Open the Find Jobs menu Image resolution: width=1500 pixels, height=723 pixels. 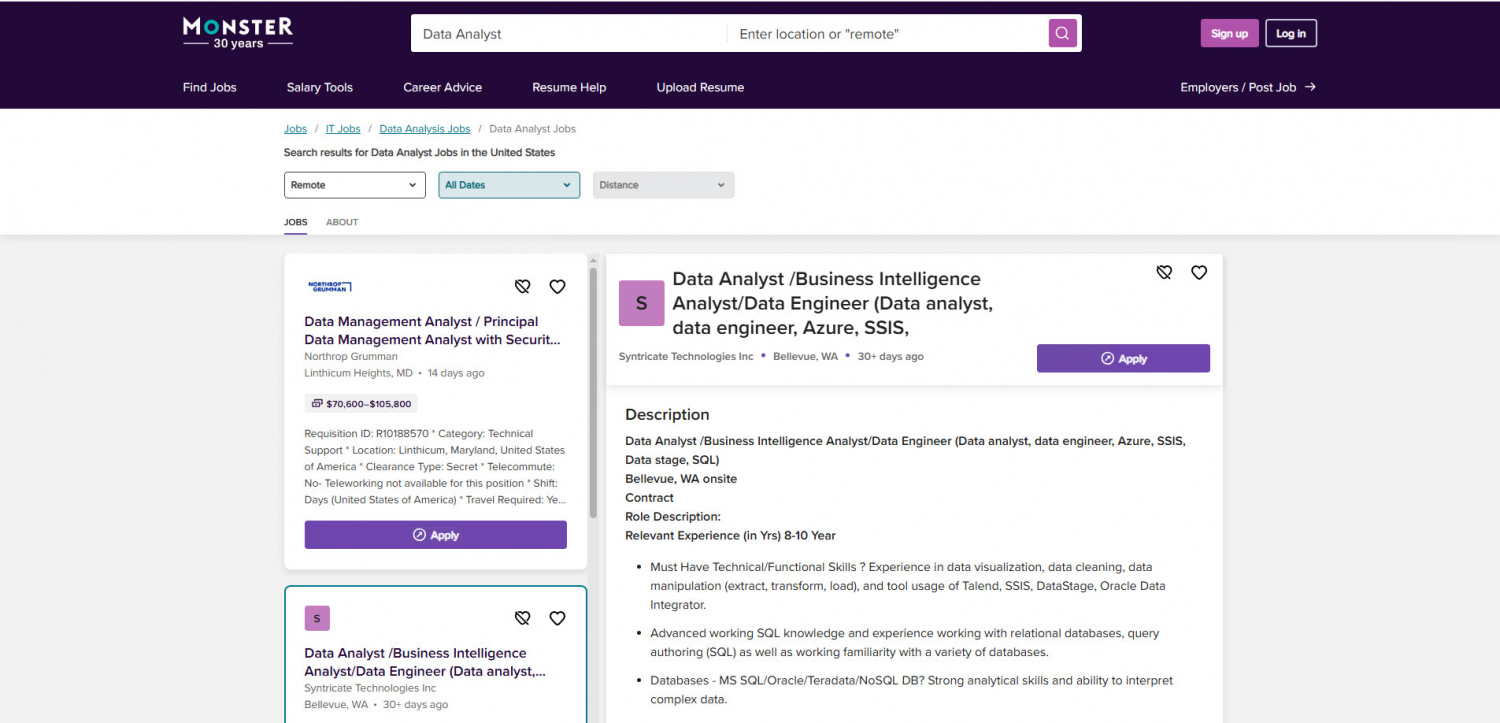210,87
